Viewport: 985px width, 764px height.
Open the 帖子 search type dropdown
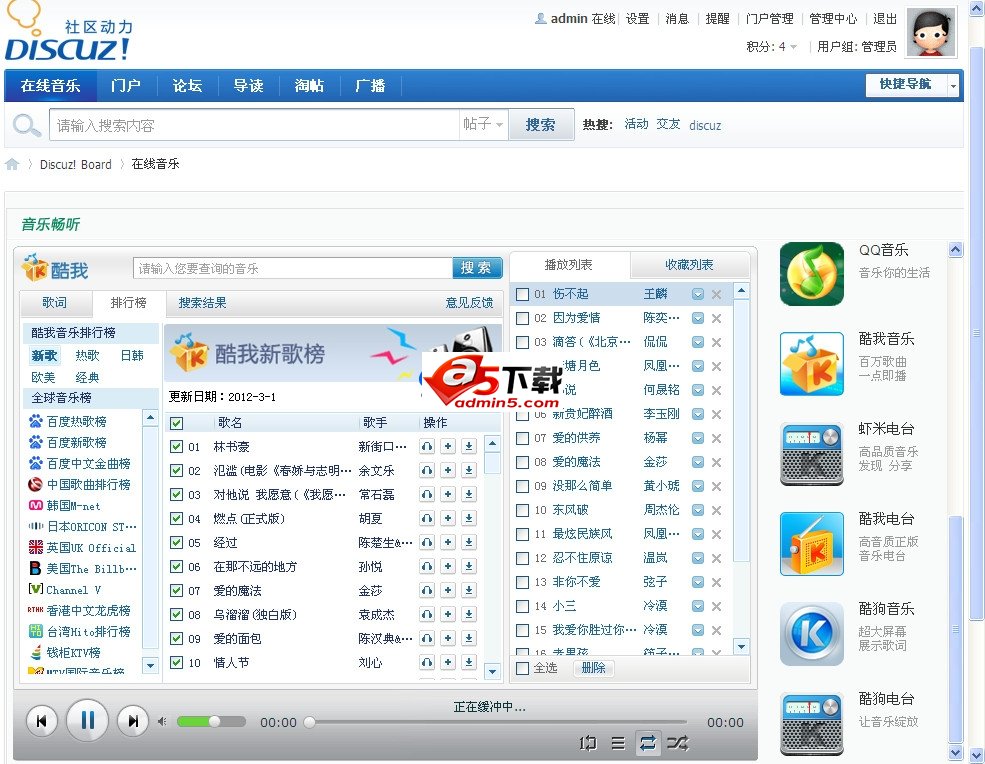pyautogui.click(x=483, y=125)
